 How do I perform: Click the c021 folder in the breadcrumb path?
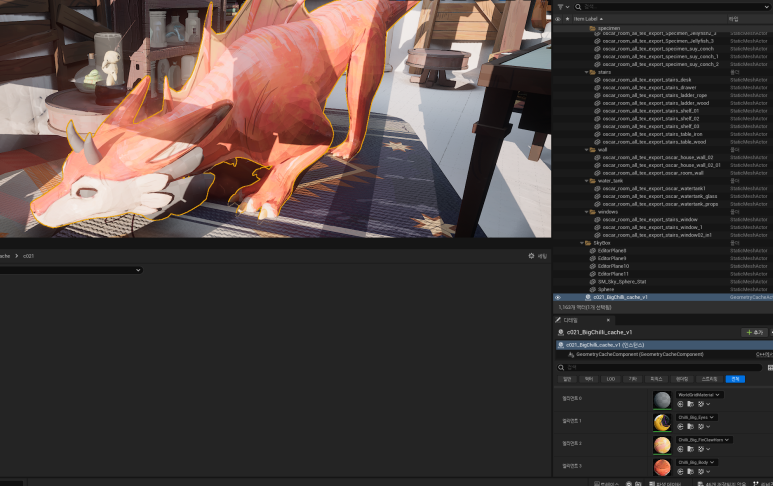click(29, 256)
